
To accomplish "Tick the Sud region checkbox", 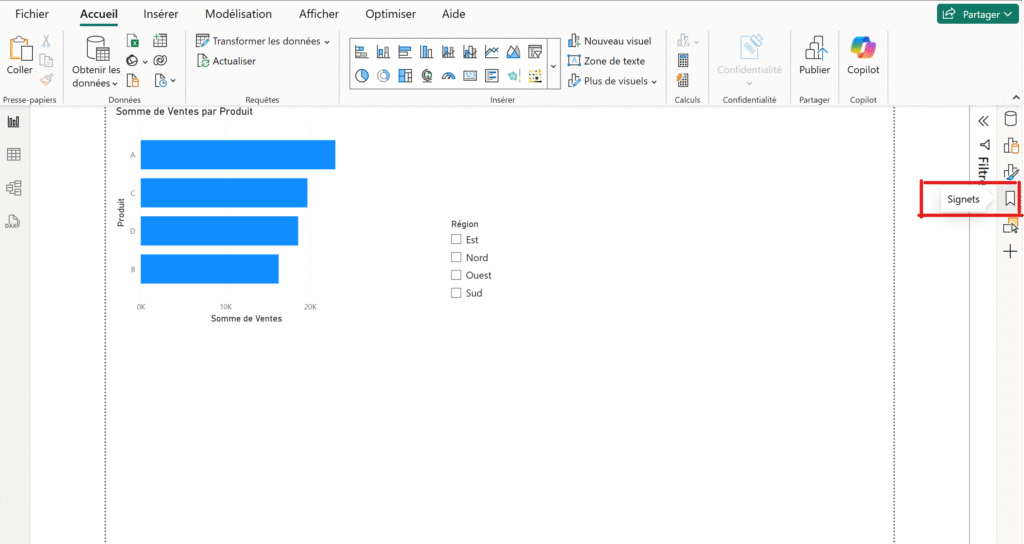I will coord(456,293).
